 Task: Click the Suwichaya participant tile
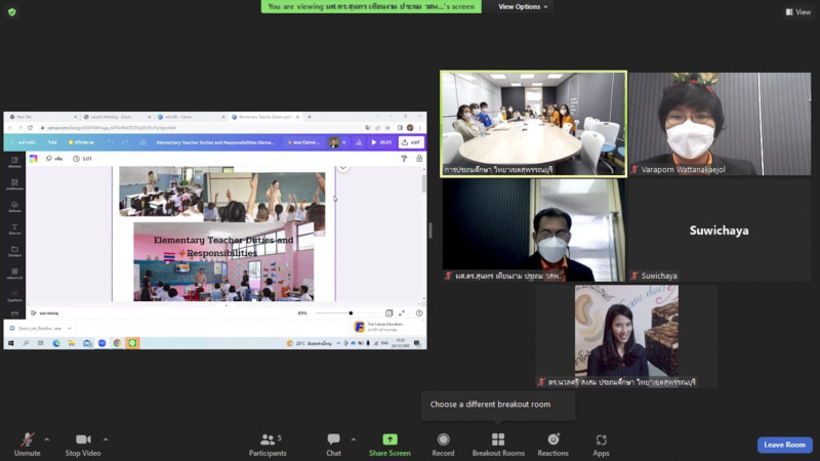click(x=720, y=230)
